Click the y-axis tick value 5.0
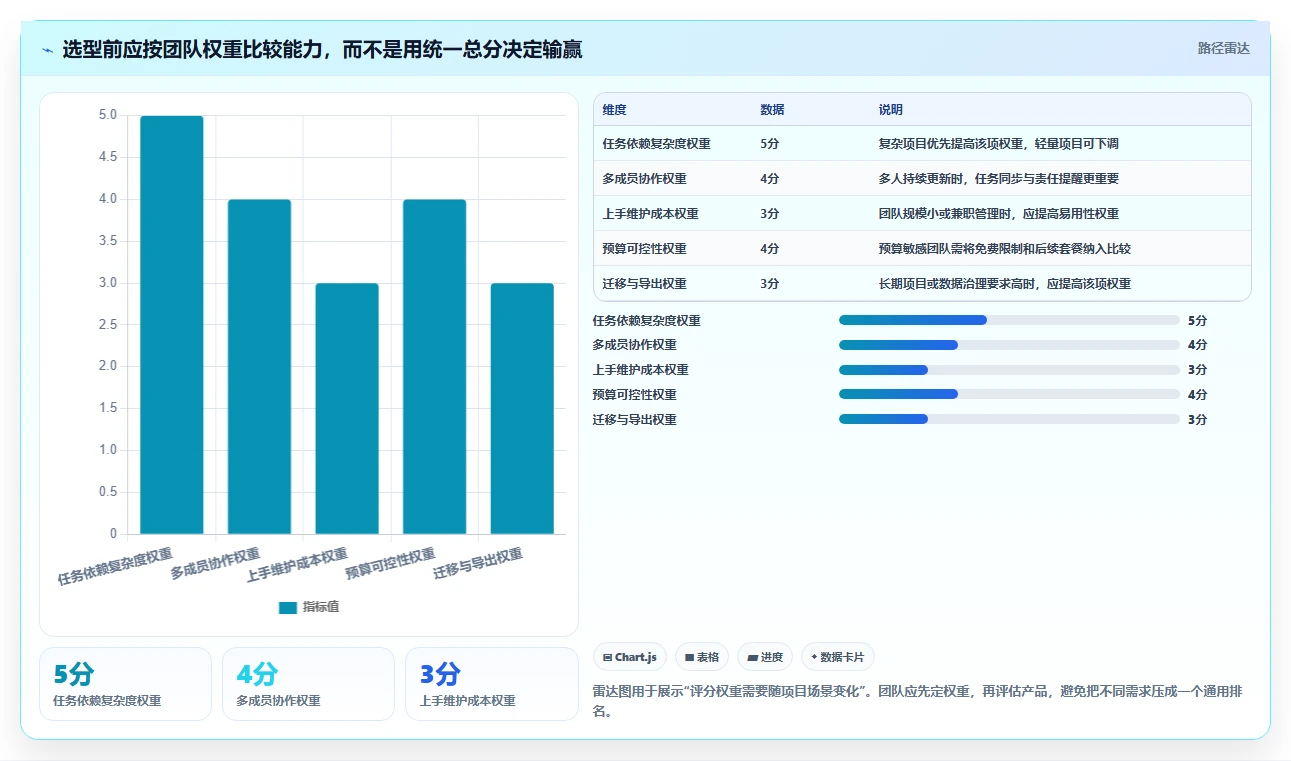The width and height of the screenshot is (1291, 761). [x=108, y=116]
